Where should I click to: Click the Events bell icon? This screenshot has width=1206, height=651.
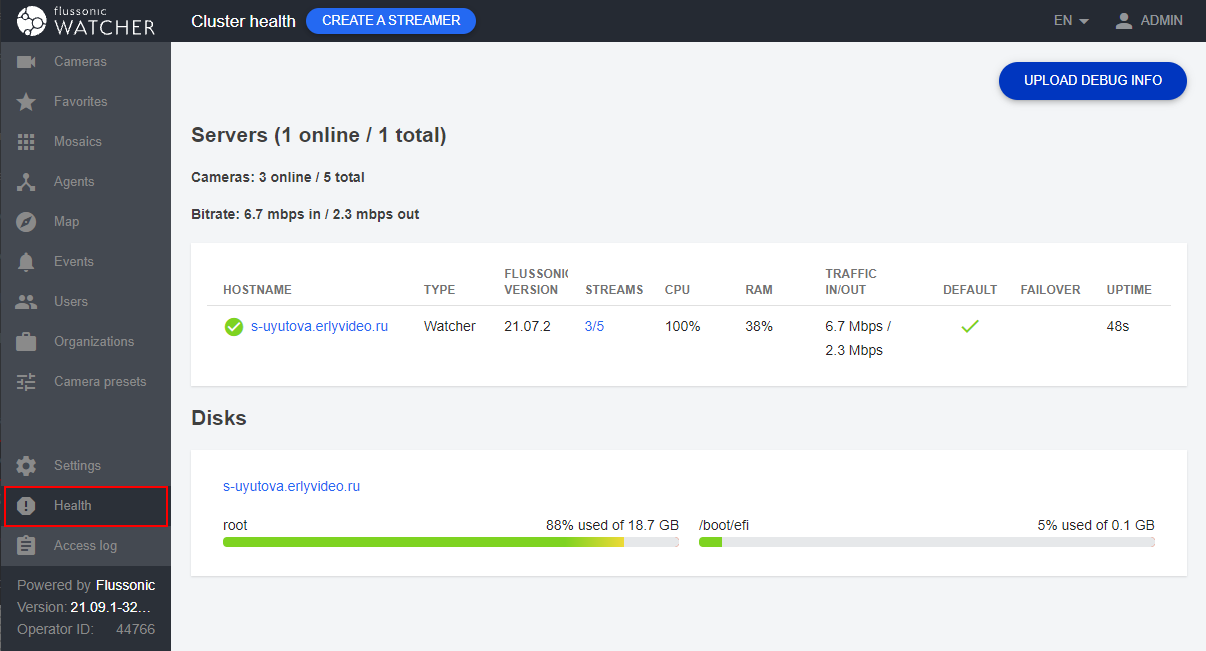pyautogui.click(x=27, y=262)
